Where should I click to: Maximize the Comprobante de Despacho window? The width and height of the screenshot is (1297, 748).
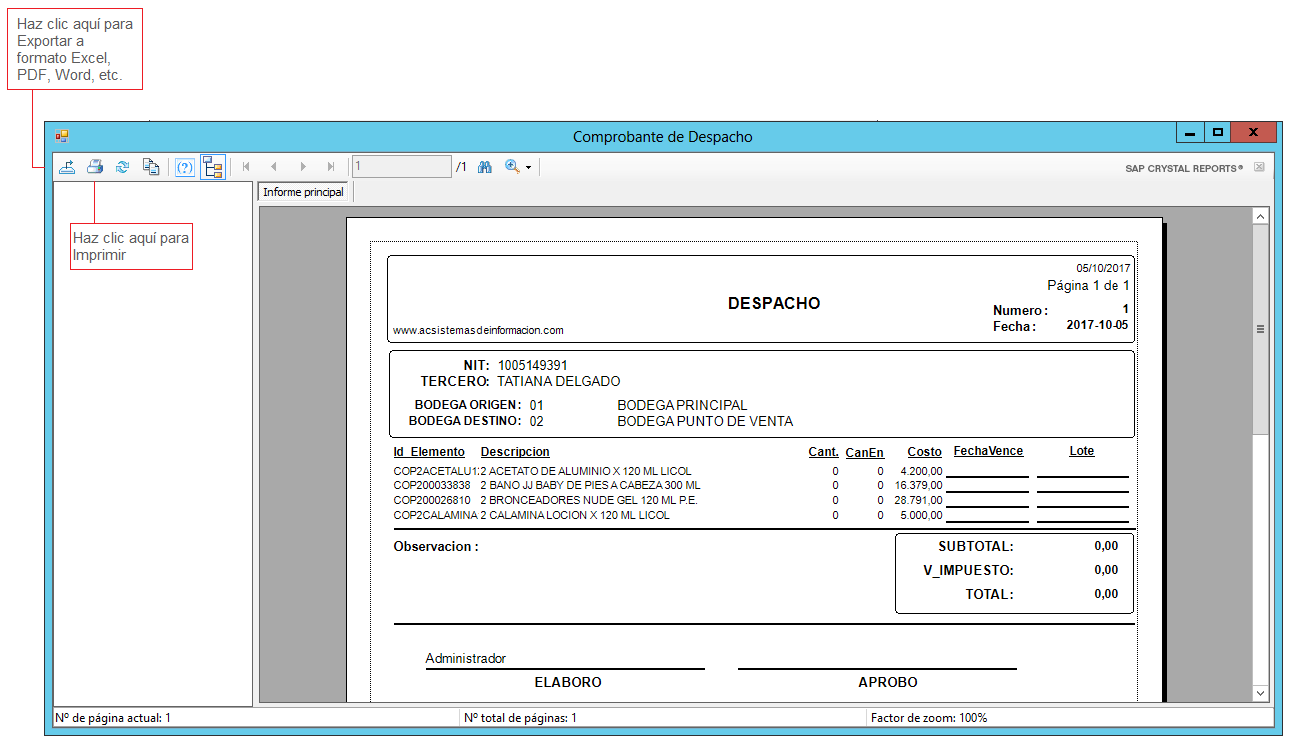click(1217, 132)
